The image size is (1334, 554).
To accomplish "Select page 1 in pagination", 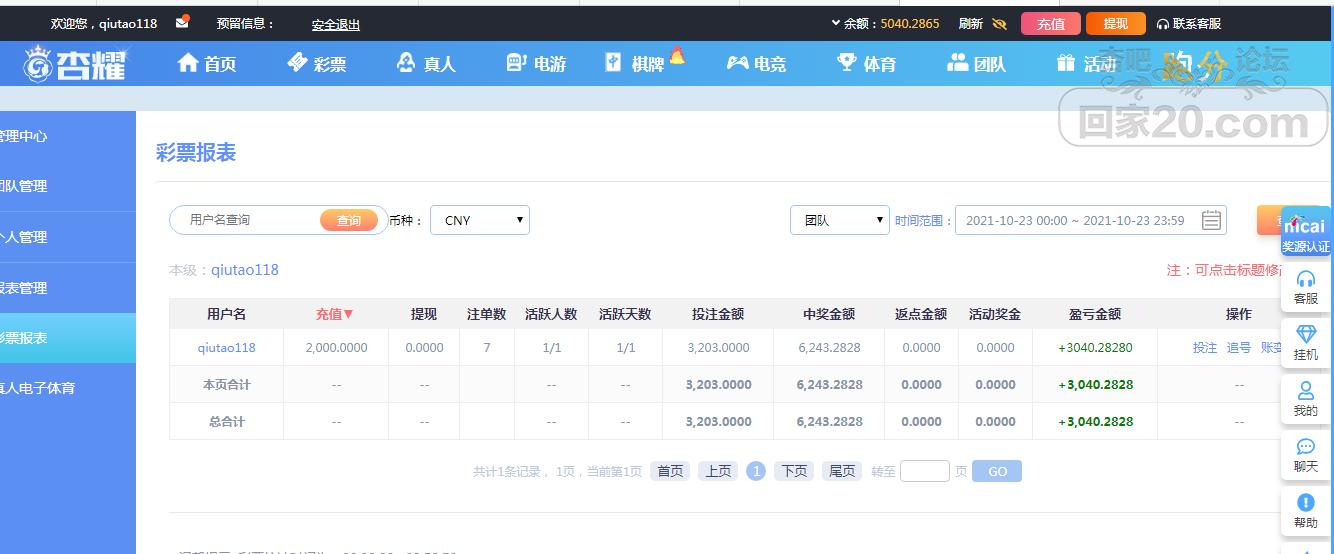I will (756, 471).
